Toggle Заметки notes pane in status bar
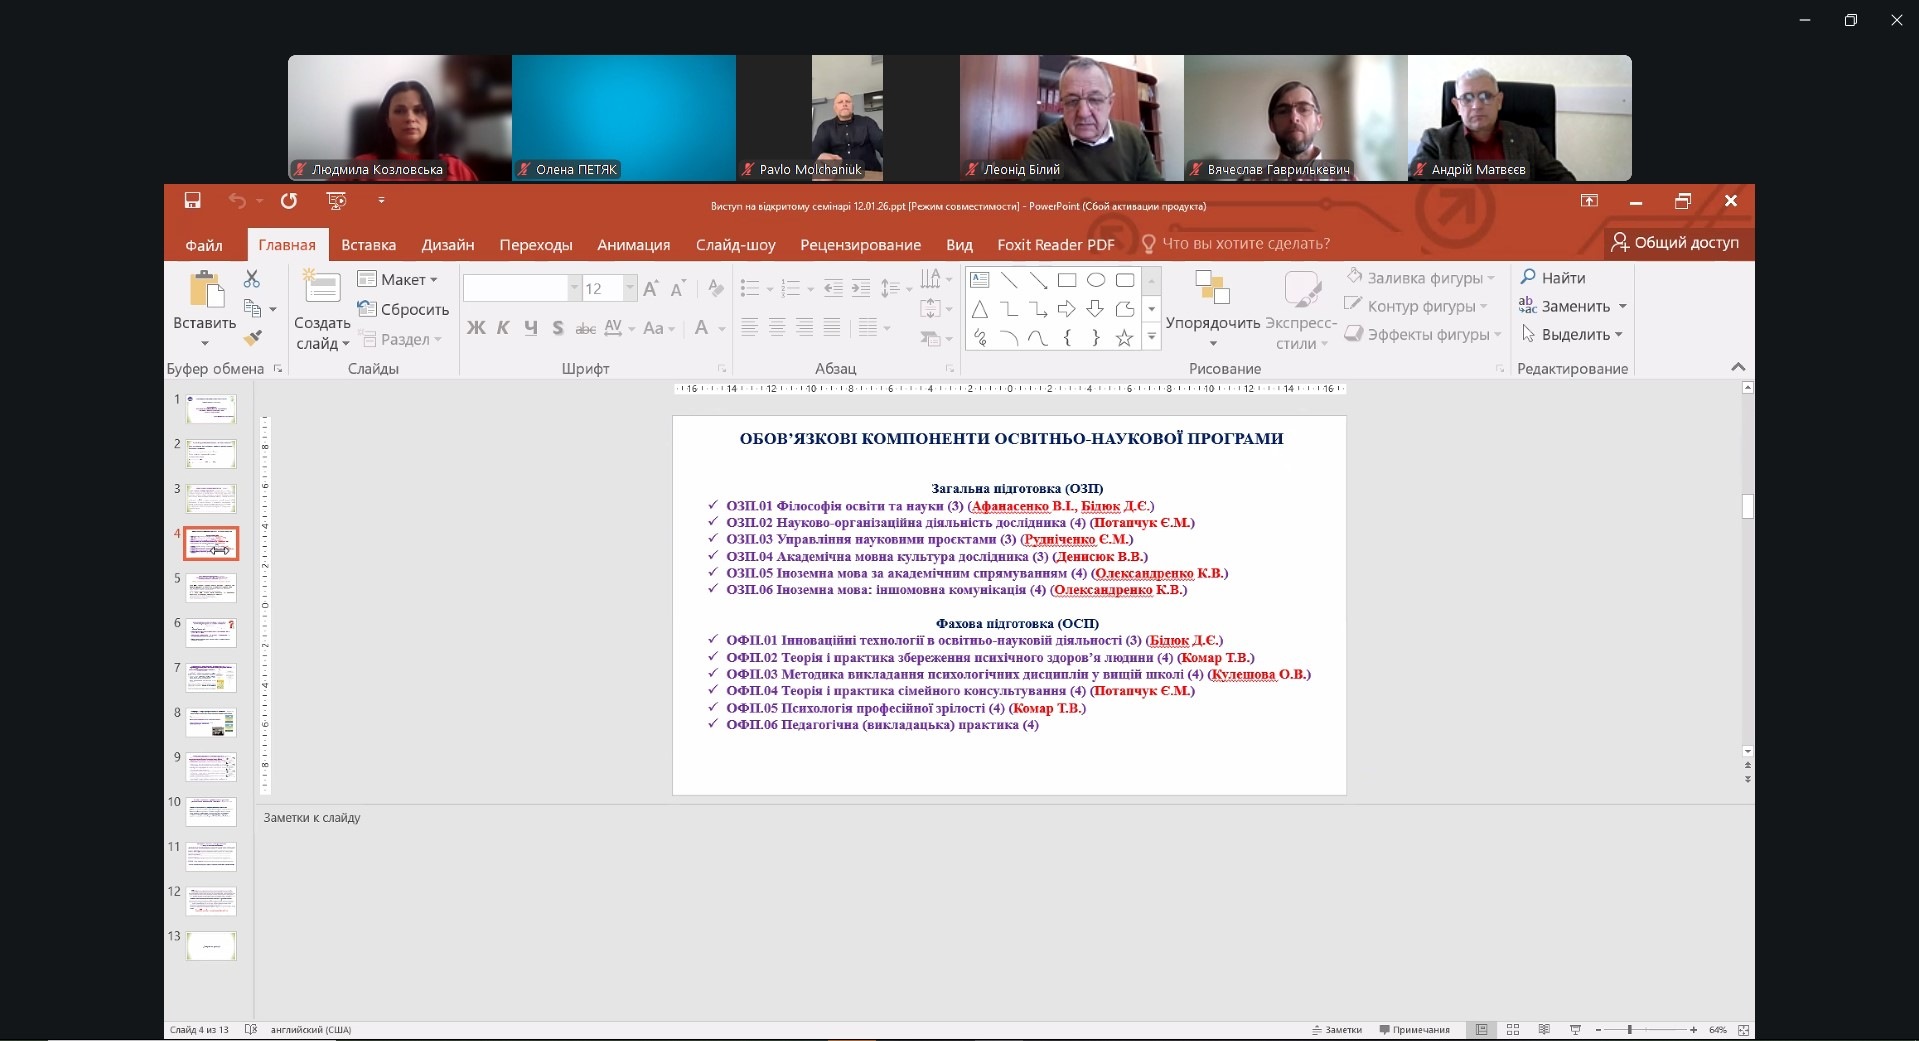This screenshot has height=1041, width=1919. click(x=1337, y=1029)
